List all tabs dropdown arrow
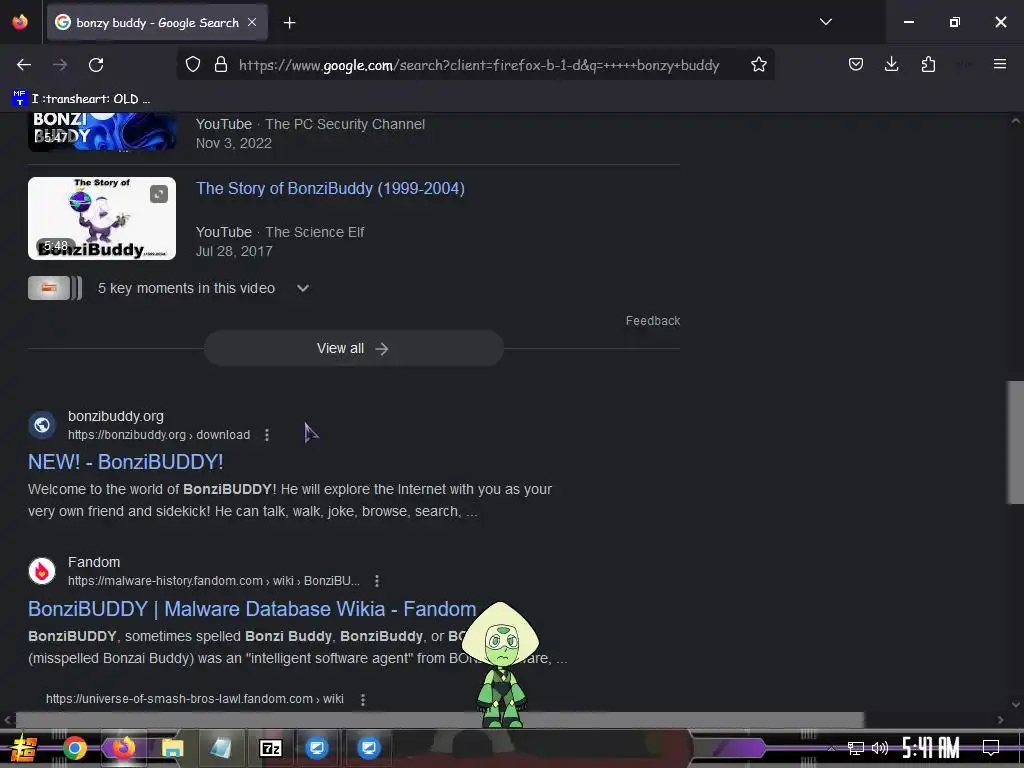Screen dimensions: 1024x768 tap(825, 22)
